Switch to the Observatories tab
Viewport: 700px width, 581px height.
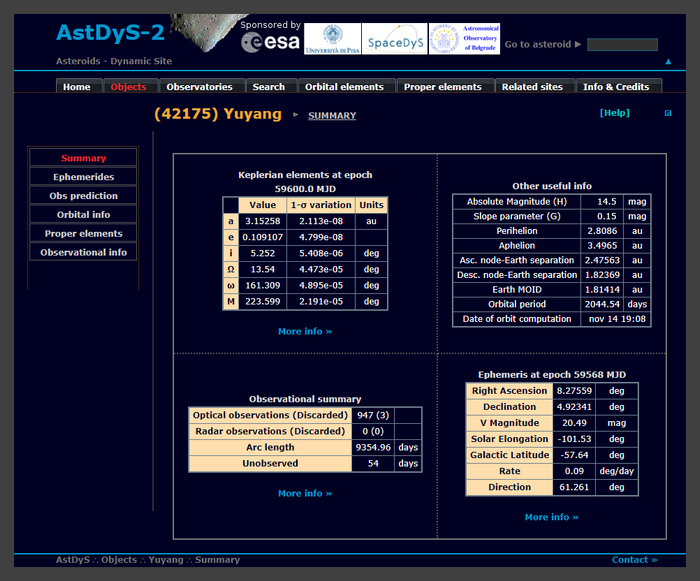pos(200,87)
